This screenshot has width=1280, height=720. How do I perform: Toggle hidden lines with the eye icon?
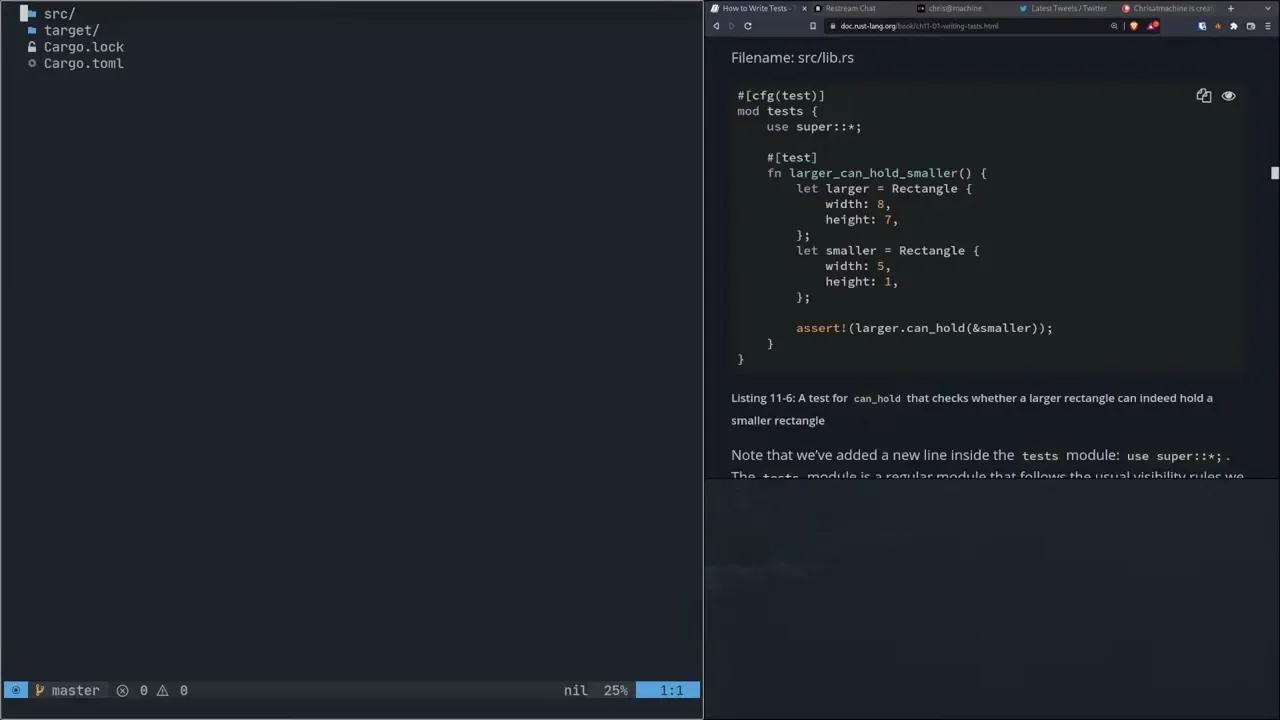[1228, 96]
